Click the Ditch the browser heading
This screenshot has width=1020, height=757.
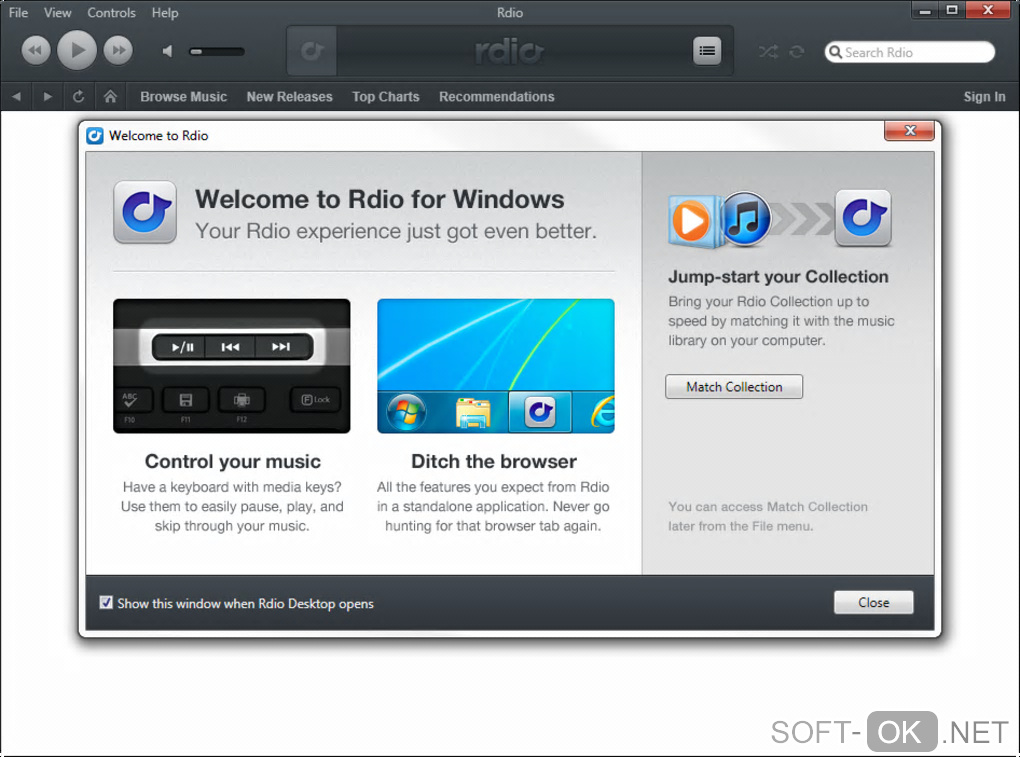pos(494,461)
